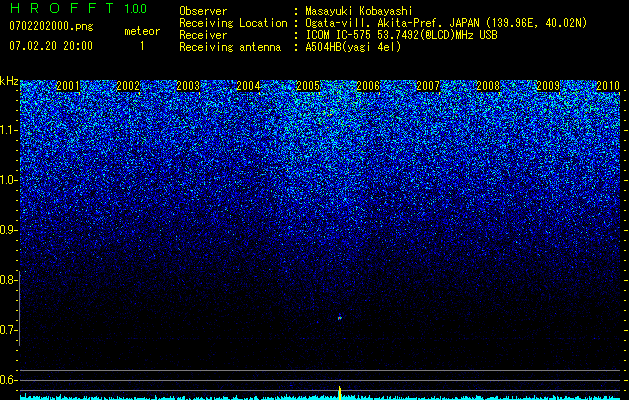Click the 2006 time marker
629x400 pixels.
pos(368,86)
